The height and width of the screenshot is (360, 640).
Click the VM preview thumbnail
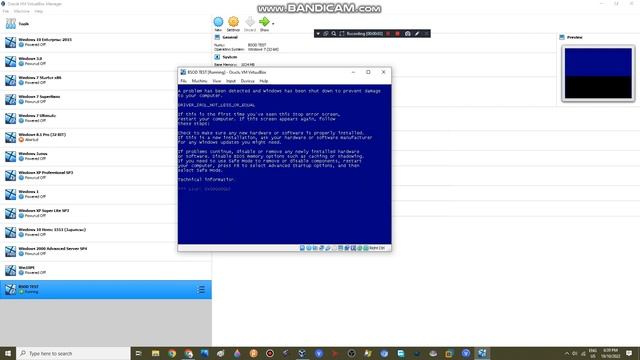[x=598, y=73]
